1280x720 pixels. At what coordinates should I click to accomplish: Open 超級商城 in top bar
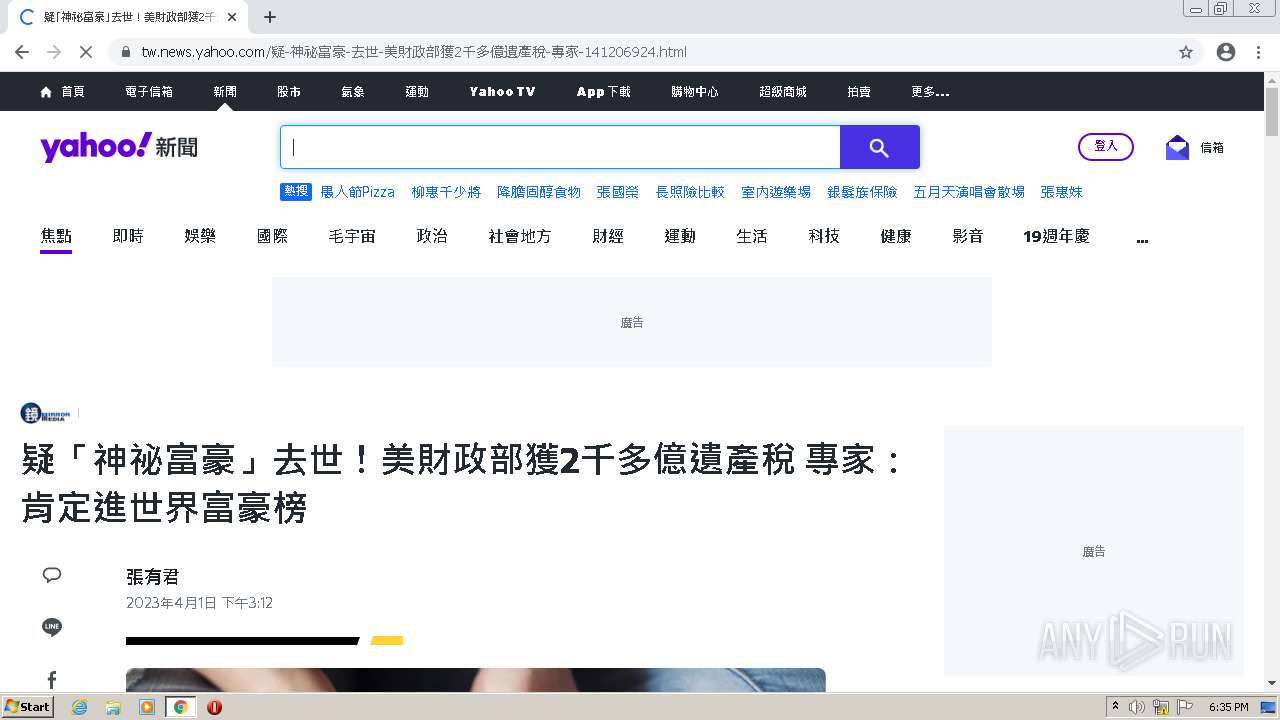(783, 91)
